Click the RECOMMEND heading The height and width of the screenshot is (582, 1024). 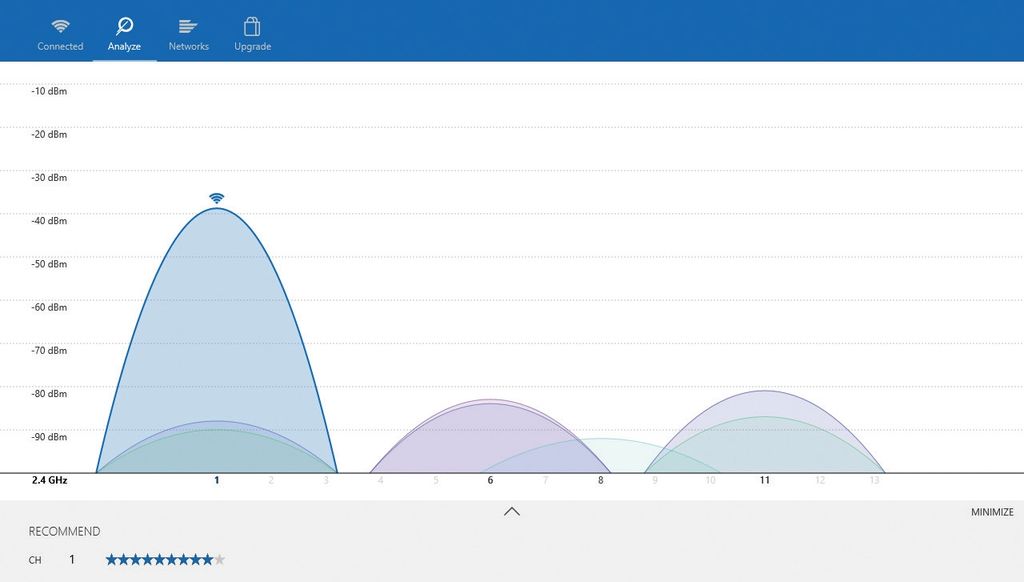[x=65, y=532]
